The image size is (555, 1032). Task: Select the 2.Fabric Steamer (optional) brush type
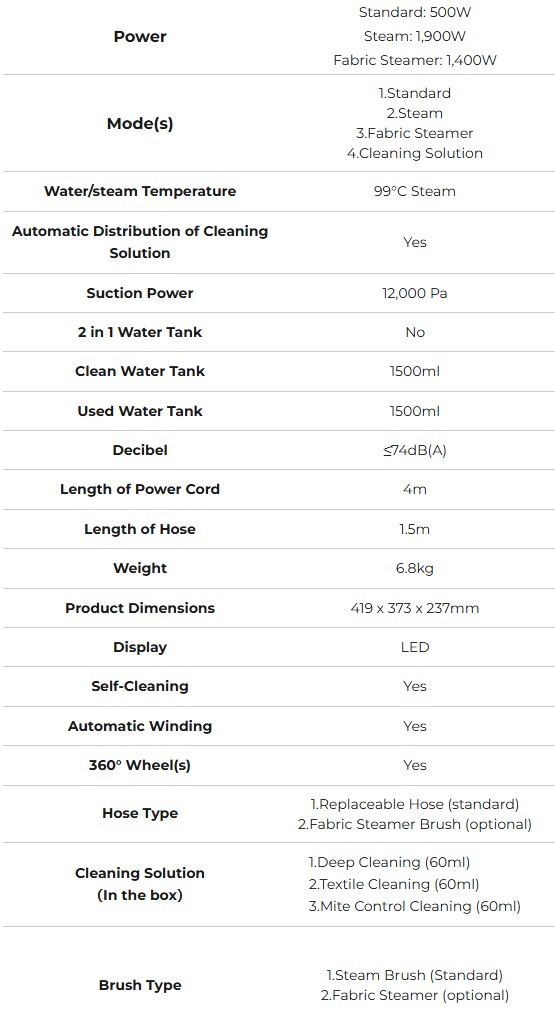pos(415,995)
